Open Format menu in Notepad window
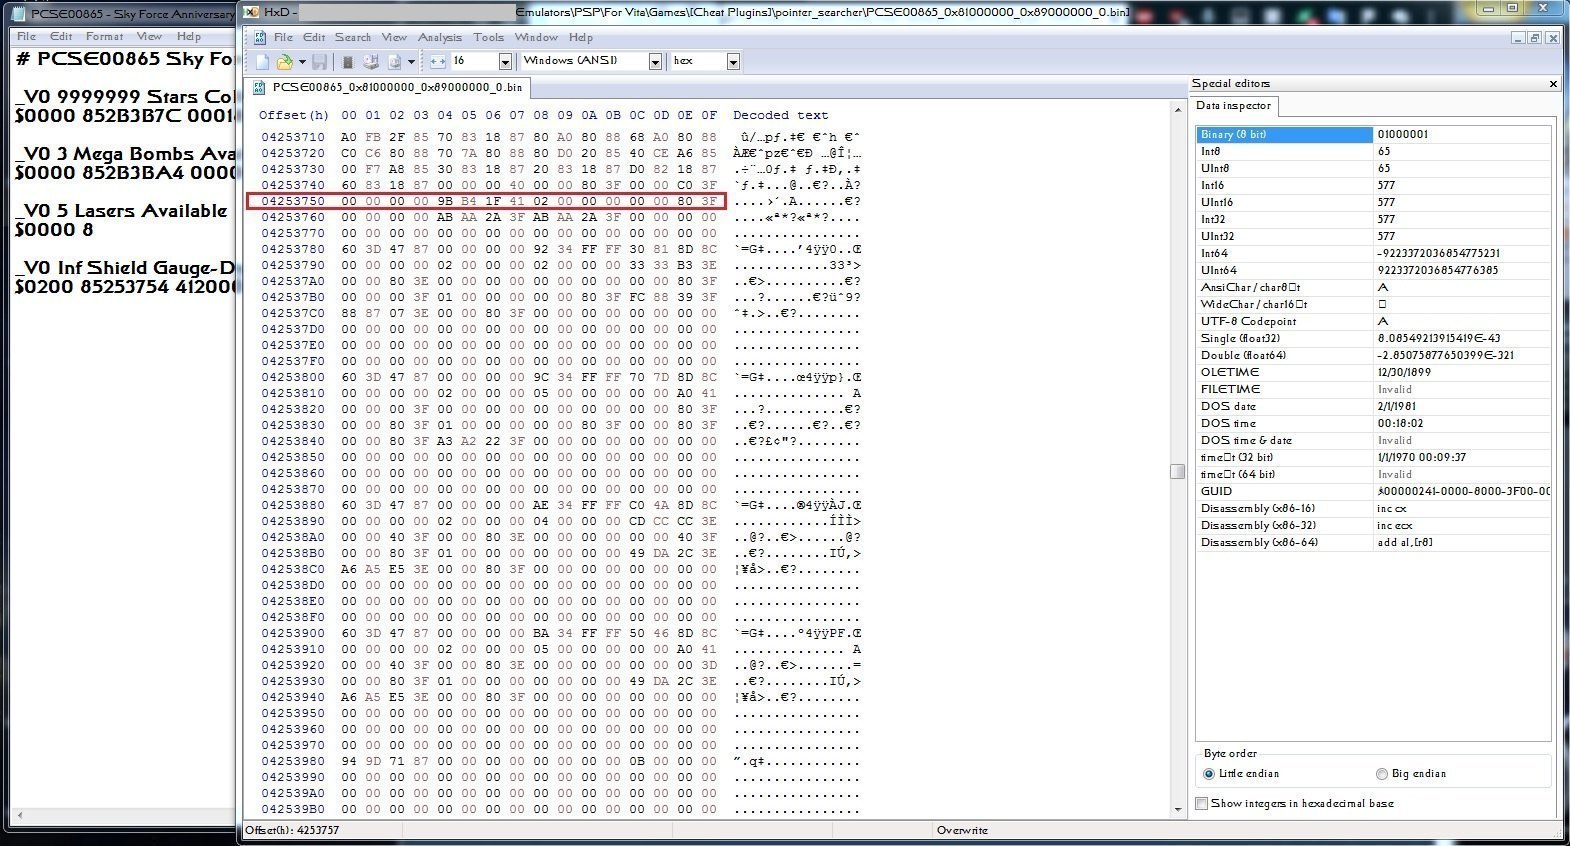This screenshot has height=846, width=1570. [104, 36]
